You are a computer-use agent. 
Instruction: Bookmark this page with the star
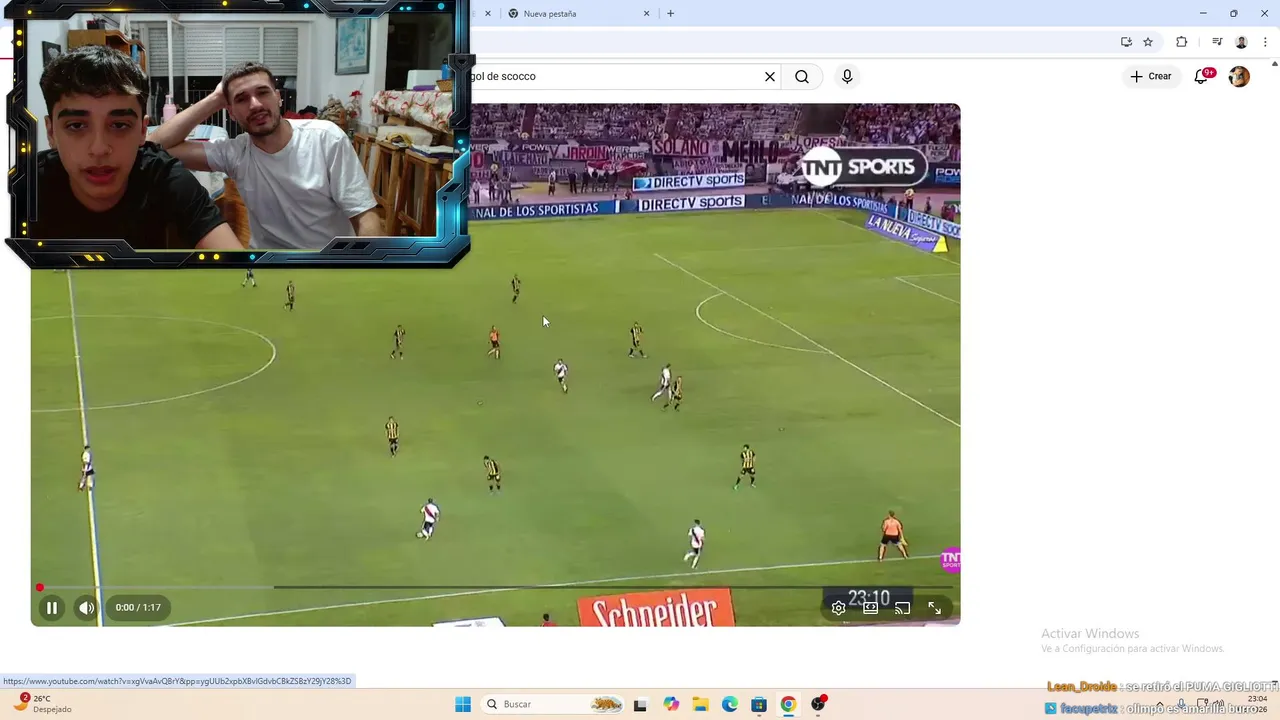(1148, 42)
